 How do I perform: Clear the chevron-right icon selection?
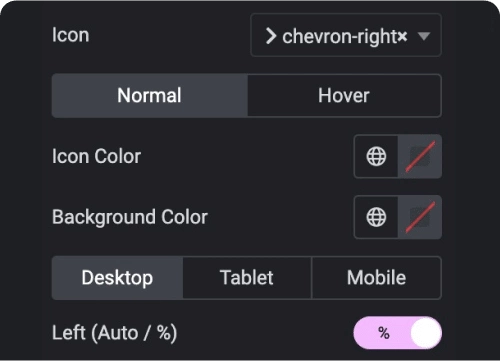(403, 36)
